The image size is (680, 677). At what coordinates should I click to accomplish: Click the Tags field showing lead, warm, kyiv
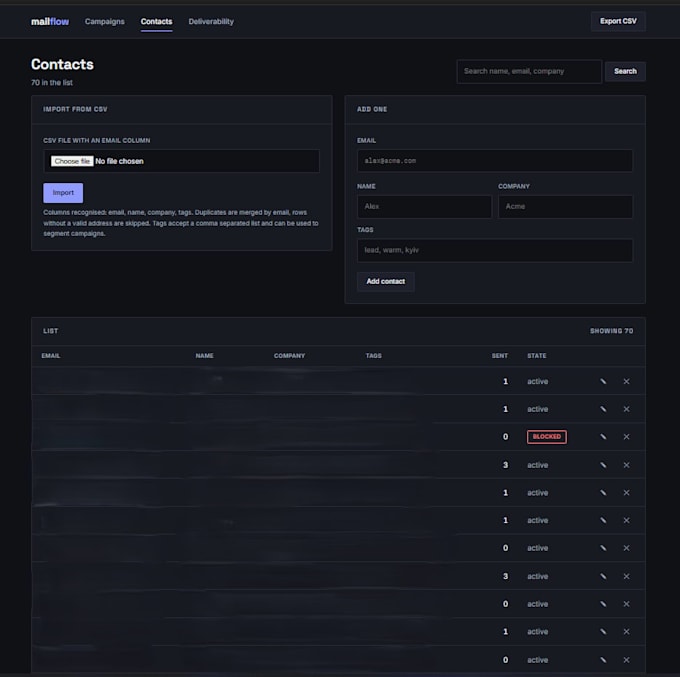[495, 250]
